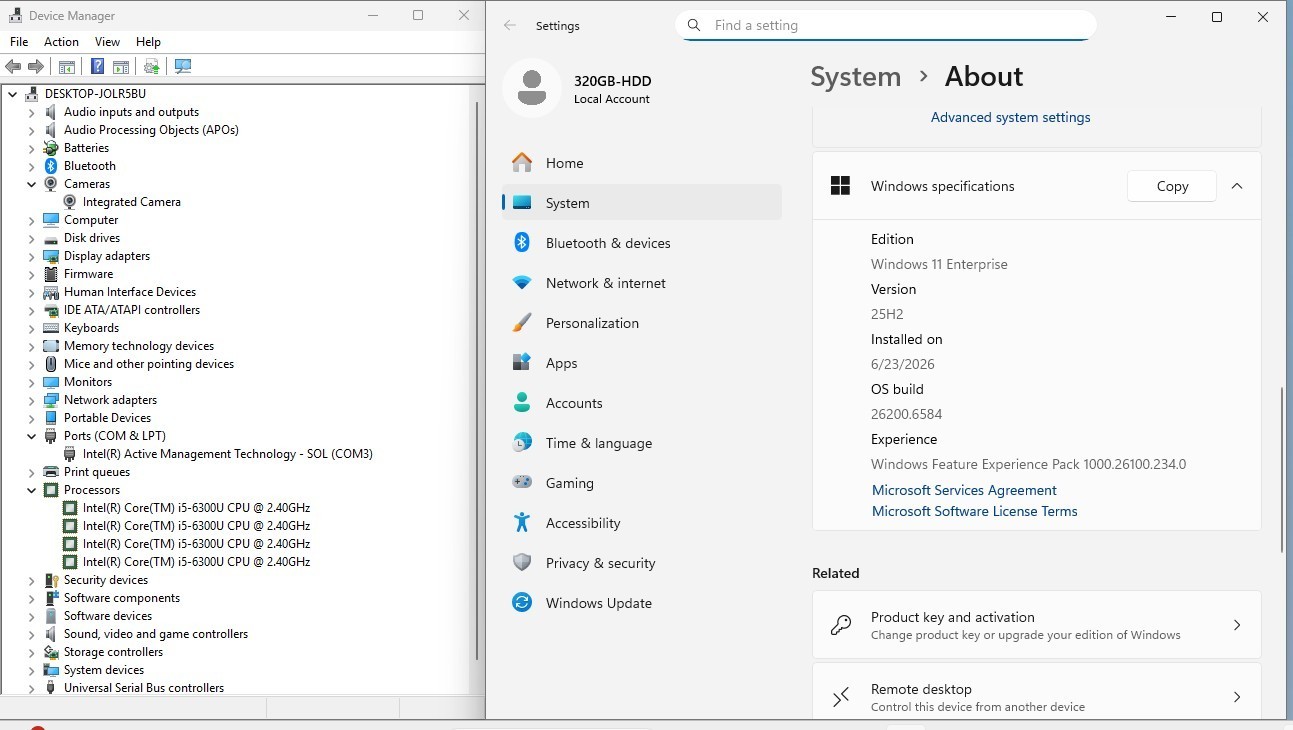Open the Microsoft Services Agreement link

coord(964,490)
